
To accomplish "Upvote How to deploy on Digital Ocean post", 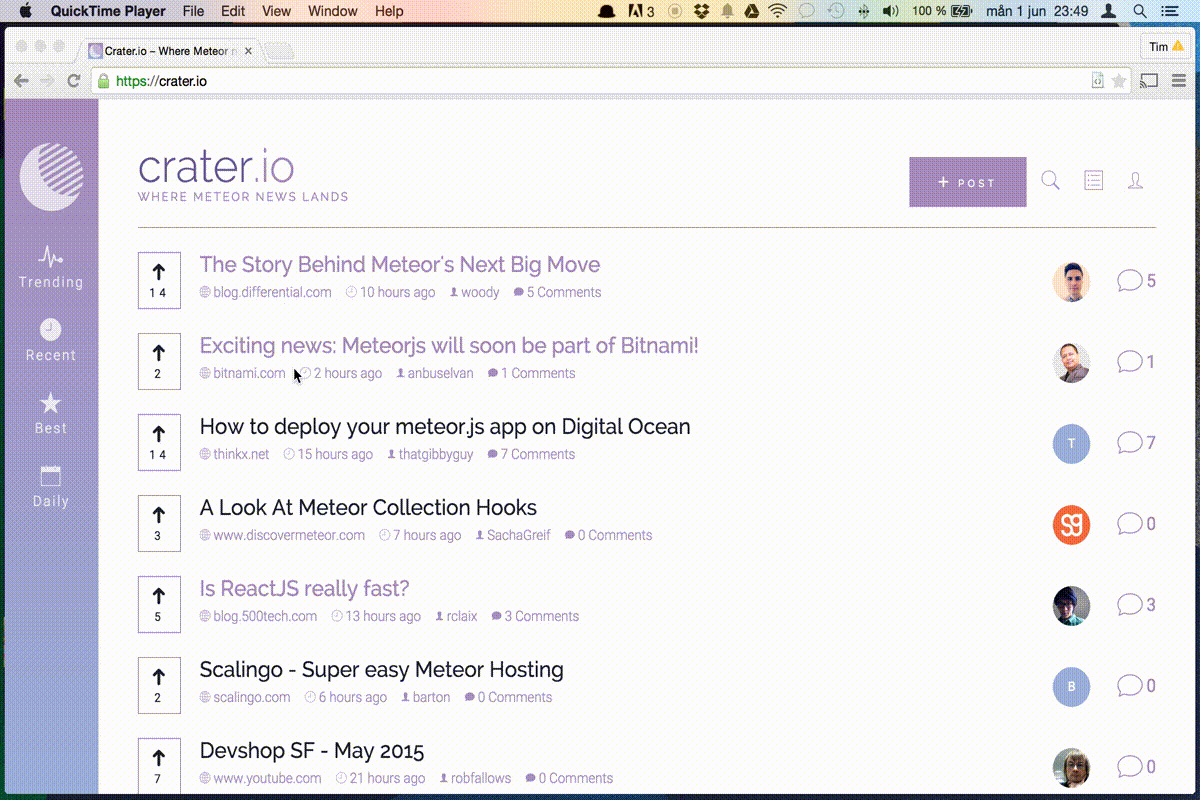I will coord(159,442).
